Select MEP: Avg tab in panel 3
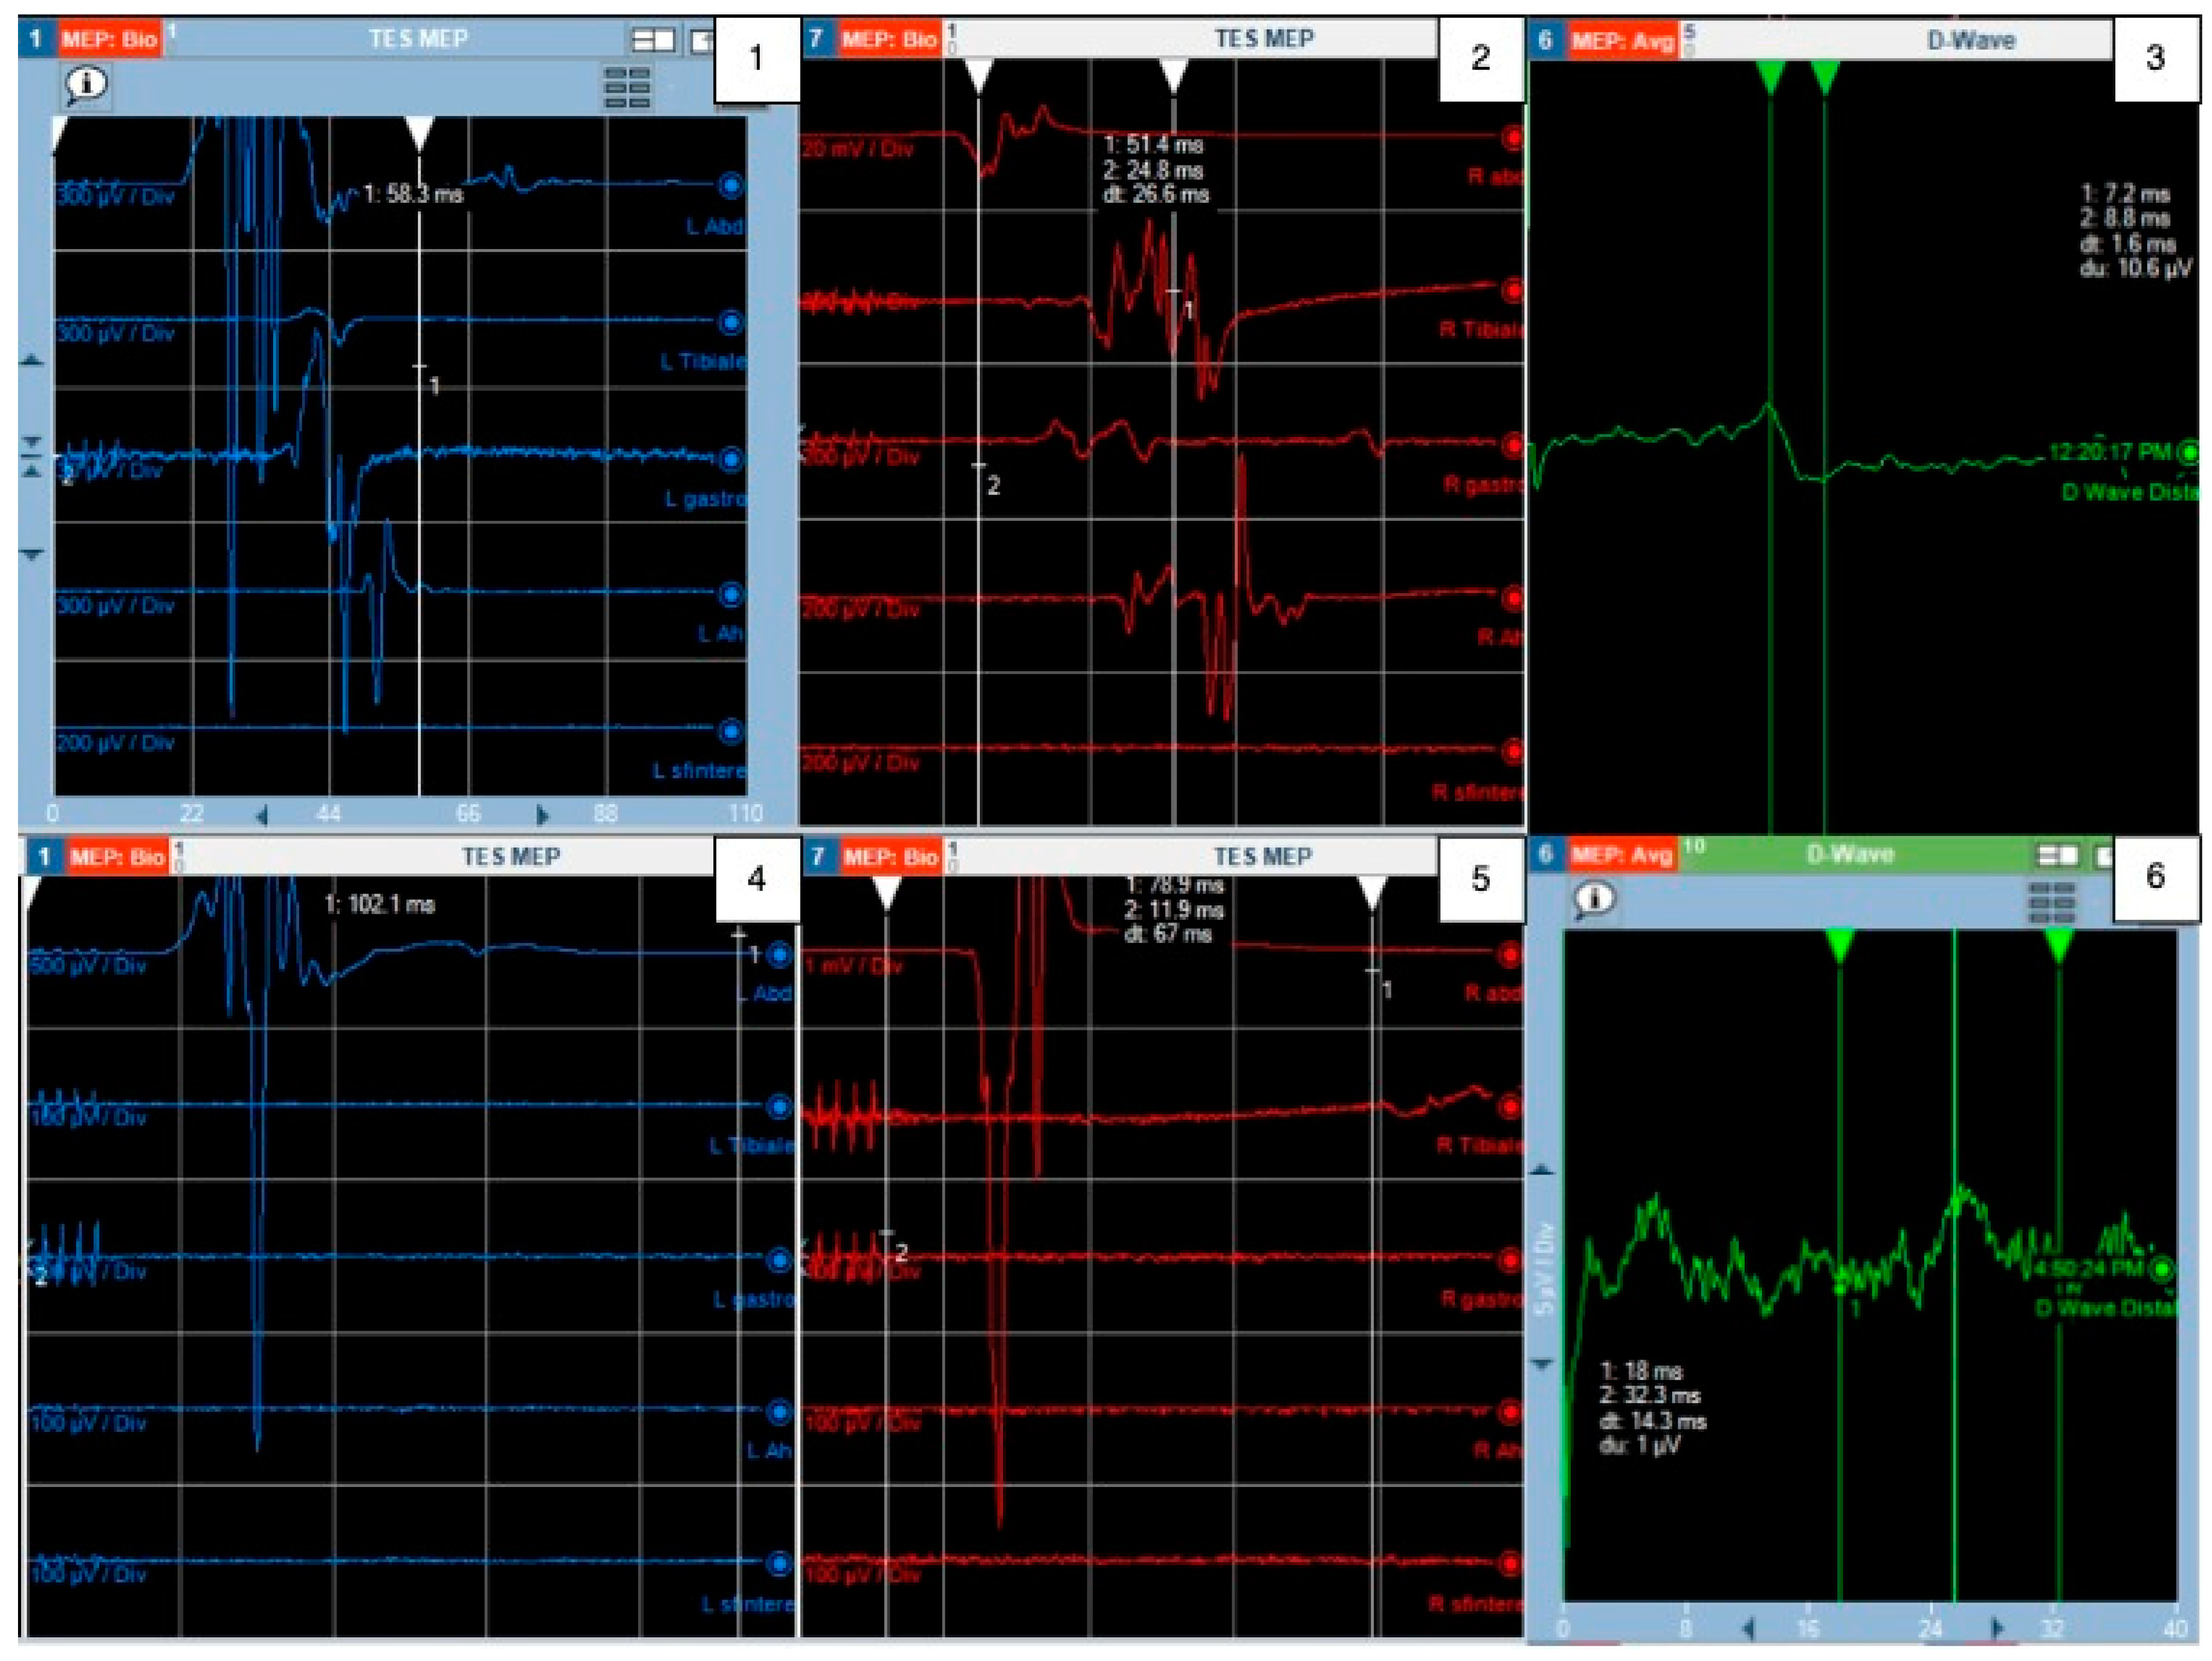 (x=1622, y=41)
